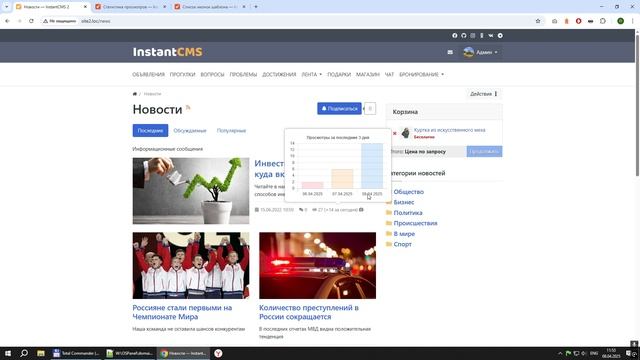640x360 pixels.
Task: Open the Бизнес news category
Action: [404, 202]
